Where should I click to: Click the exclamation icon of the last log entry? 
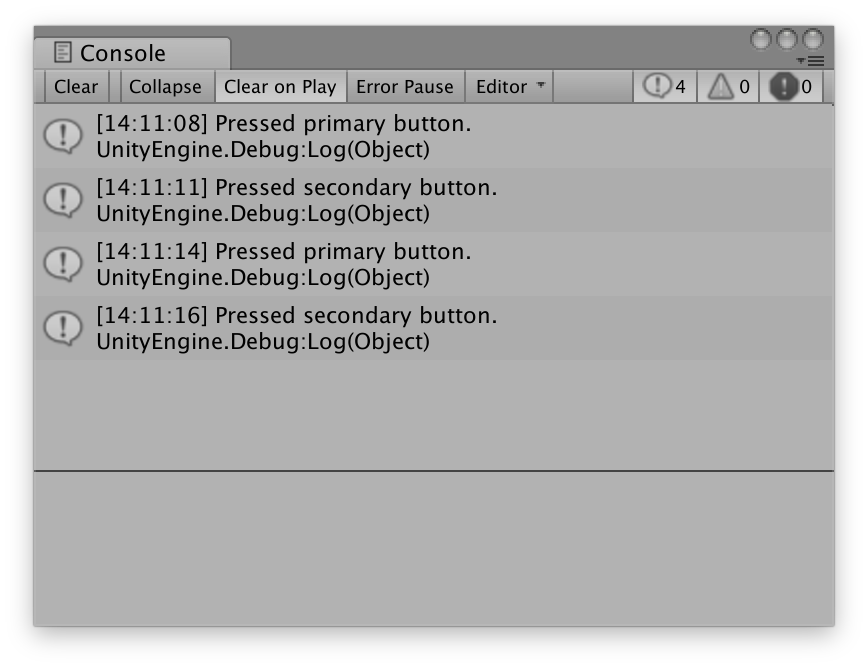pos(61,326)
